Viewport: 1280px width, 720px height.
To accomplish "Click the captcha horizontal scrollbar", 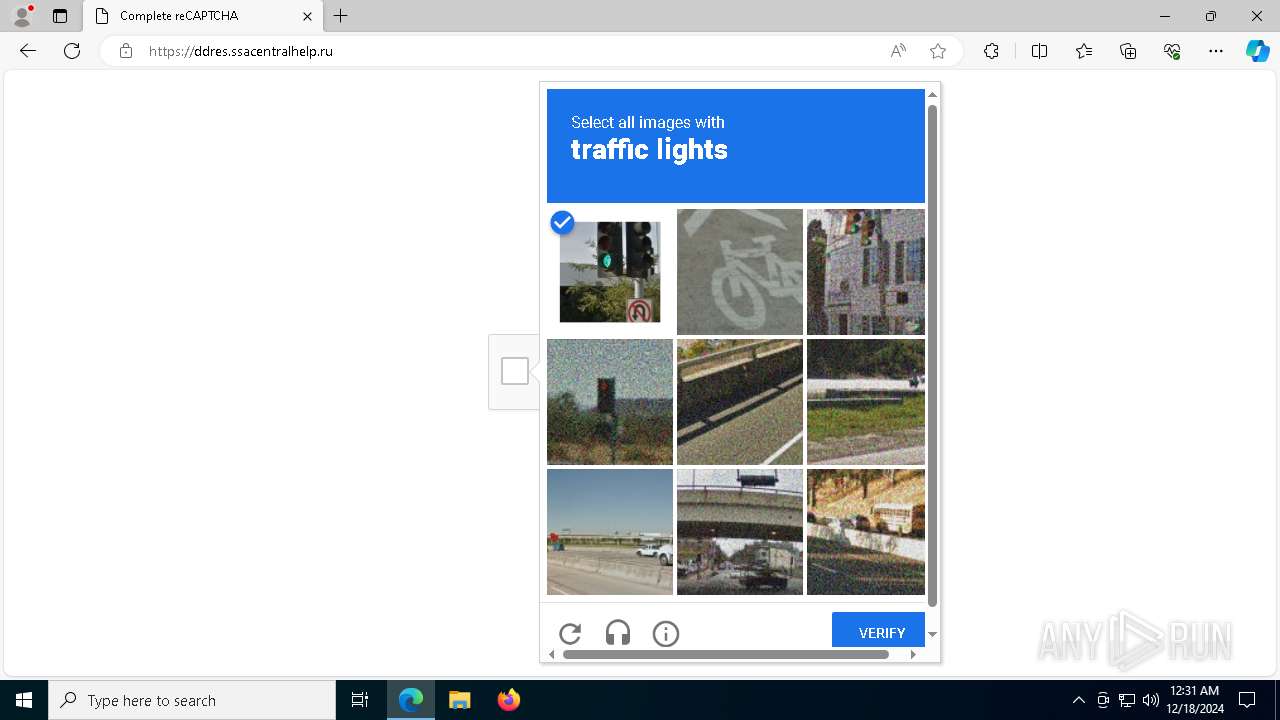I will coord(726,654).
